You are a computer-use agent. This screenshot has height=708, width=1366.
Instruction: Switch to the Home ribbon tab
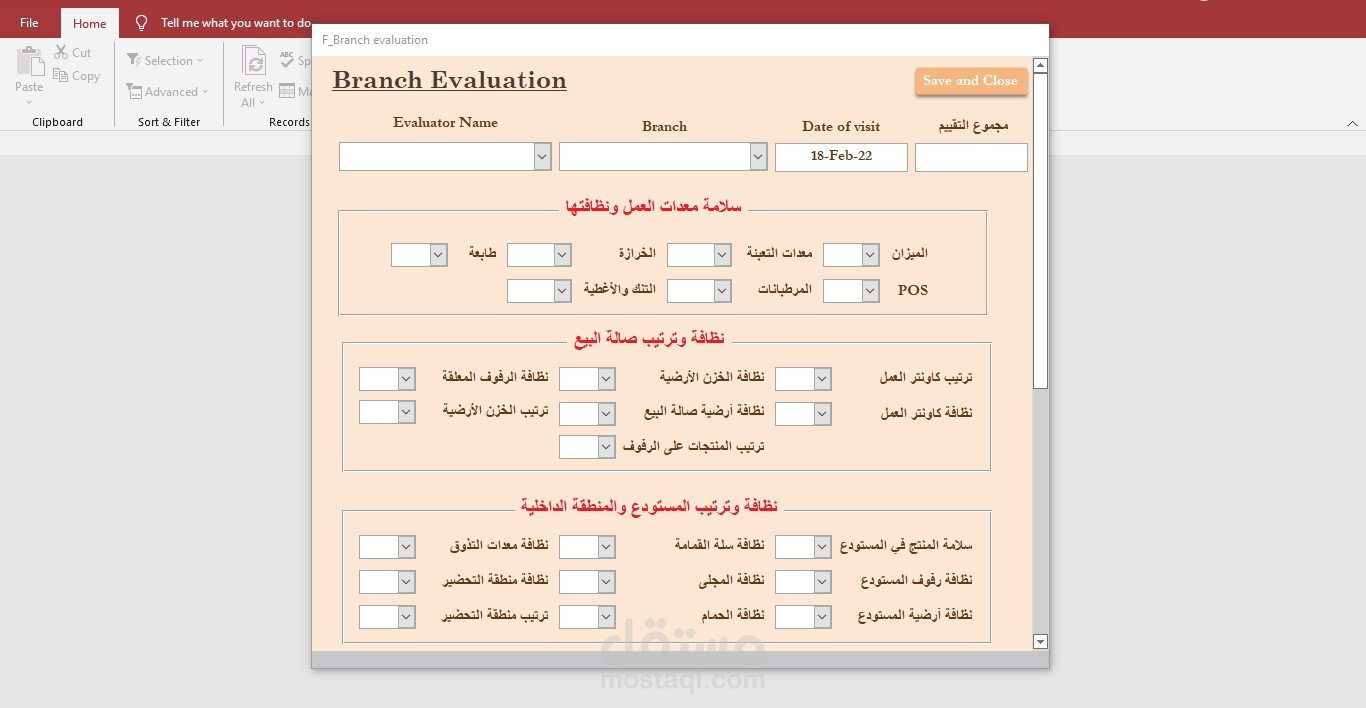click(90, 23)
